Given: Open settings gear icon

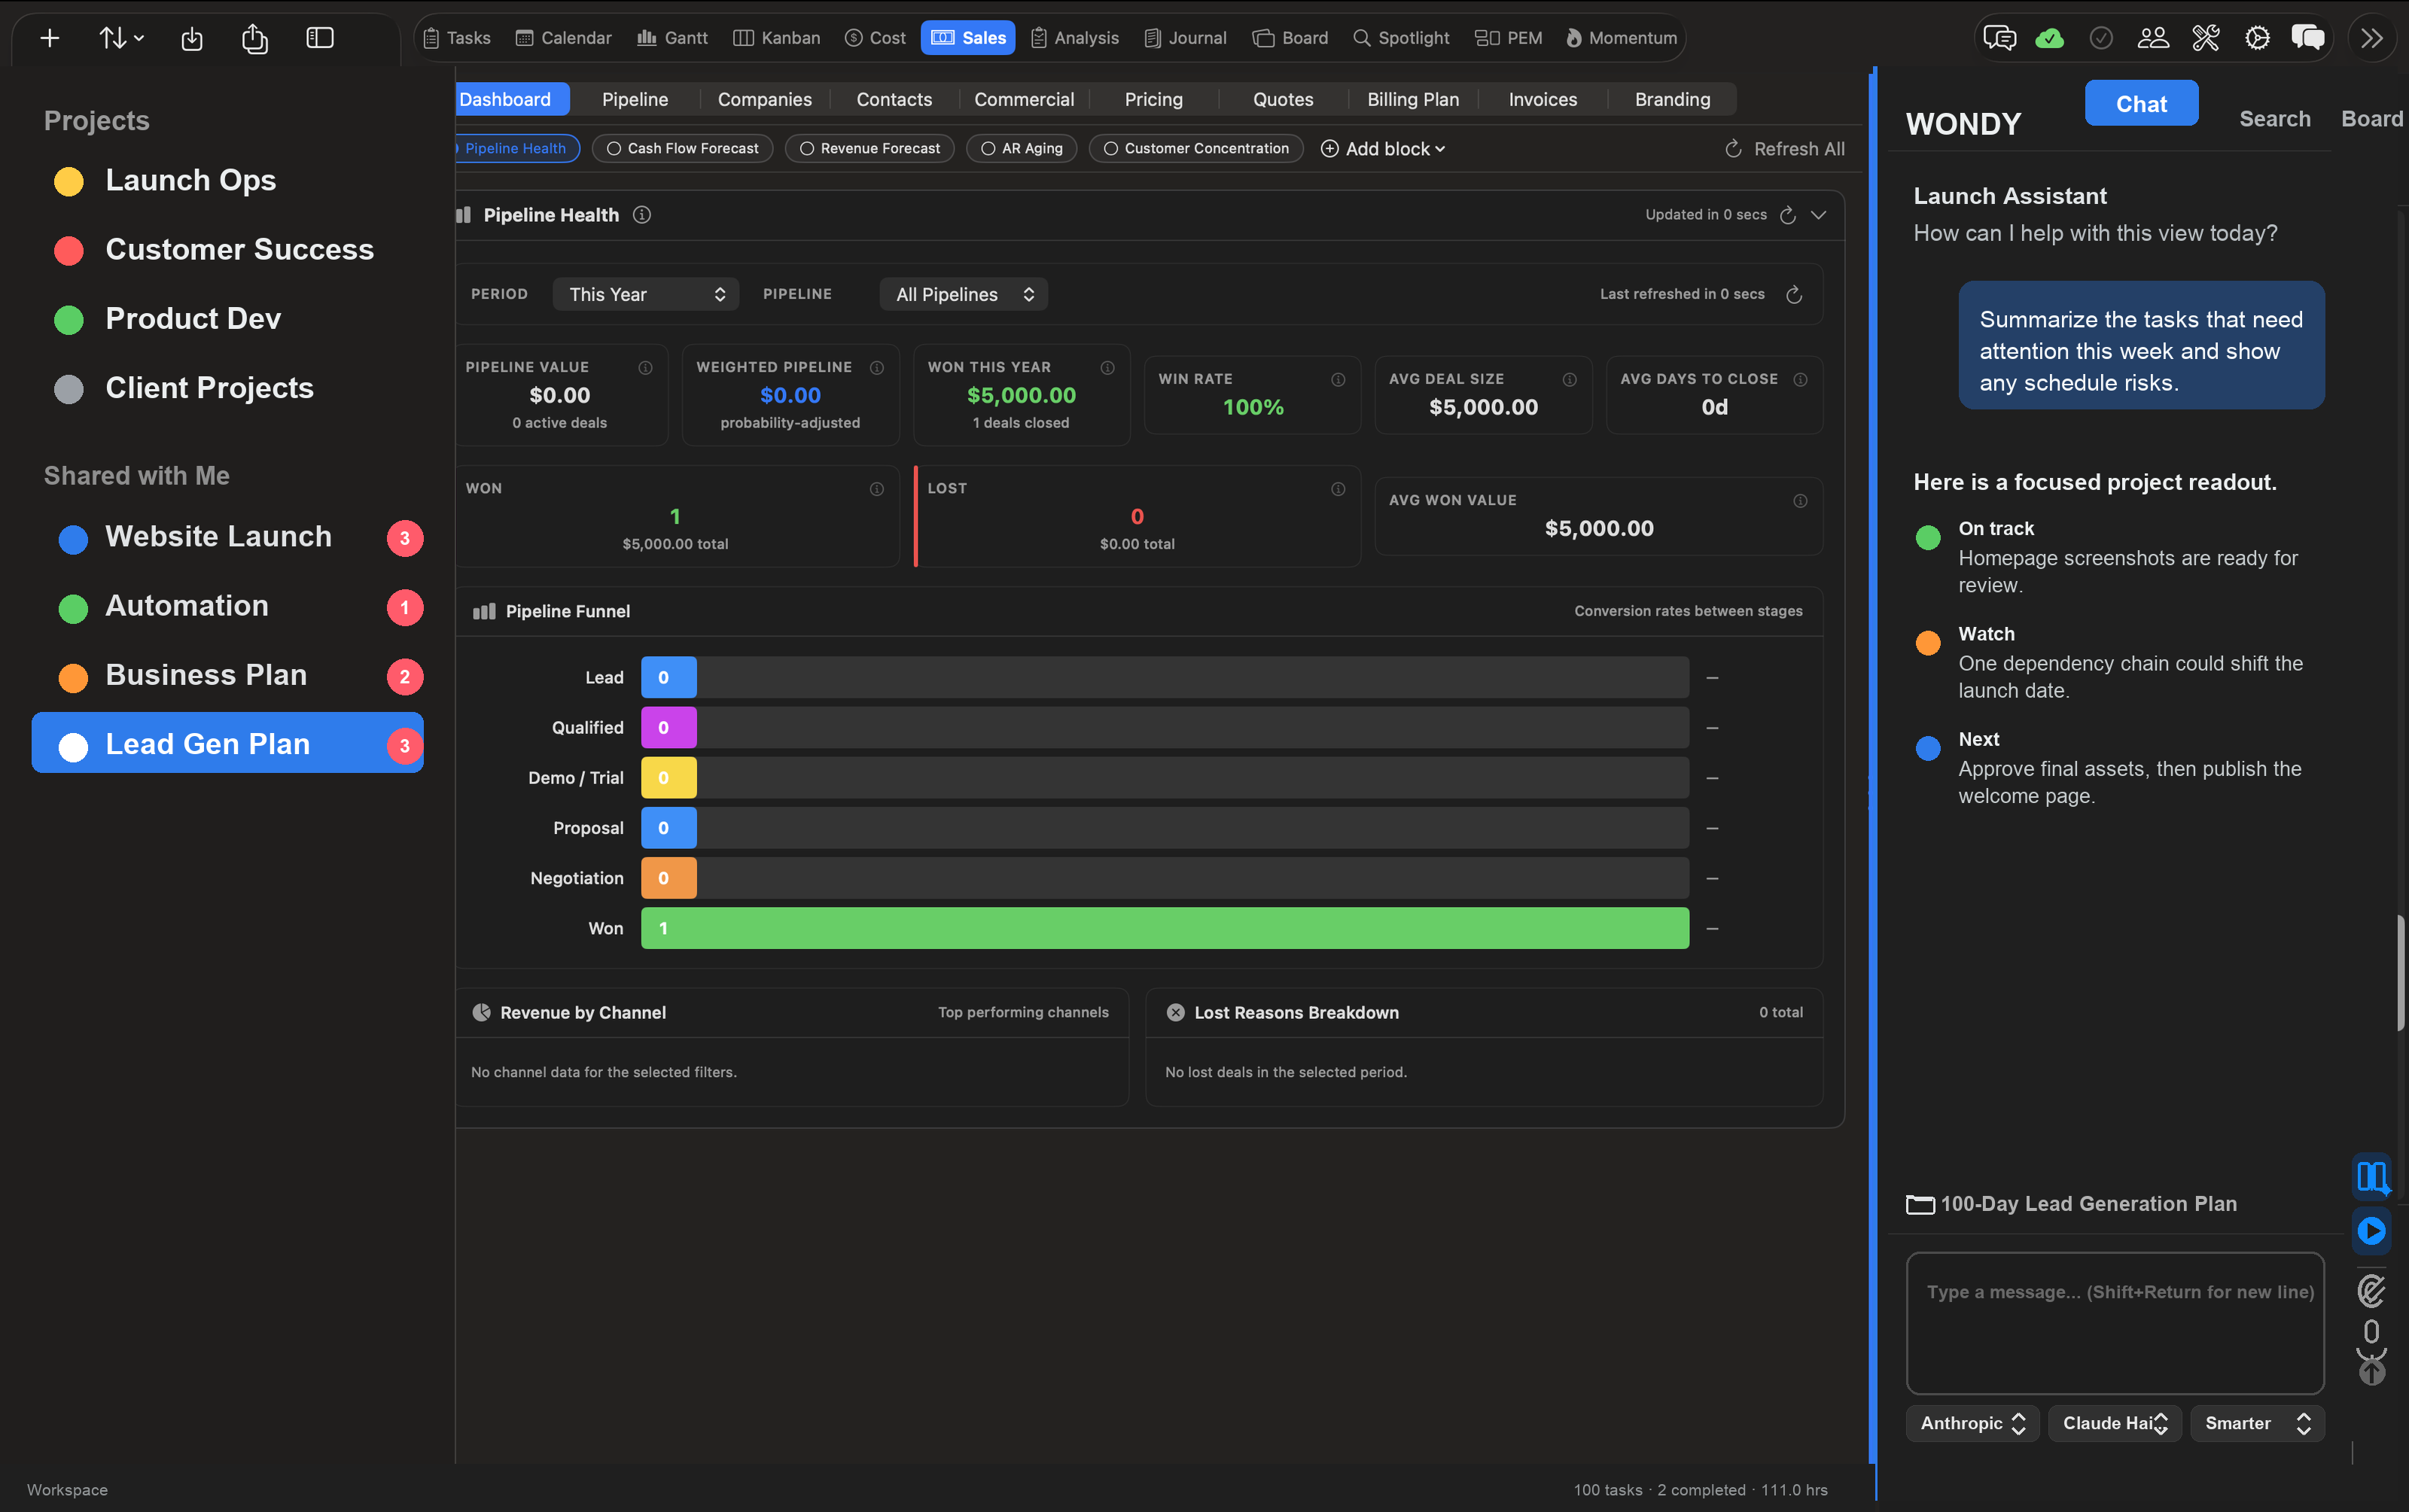Looking at the screenshot, I should coord(2257,38).
